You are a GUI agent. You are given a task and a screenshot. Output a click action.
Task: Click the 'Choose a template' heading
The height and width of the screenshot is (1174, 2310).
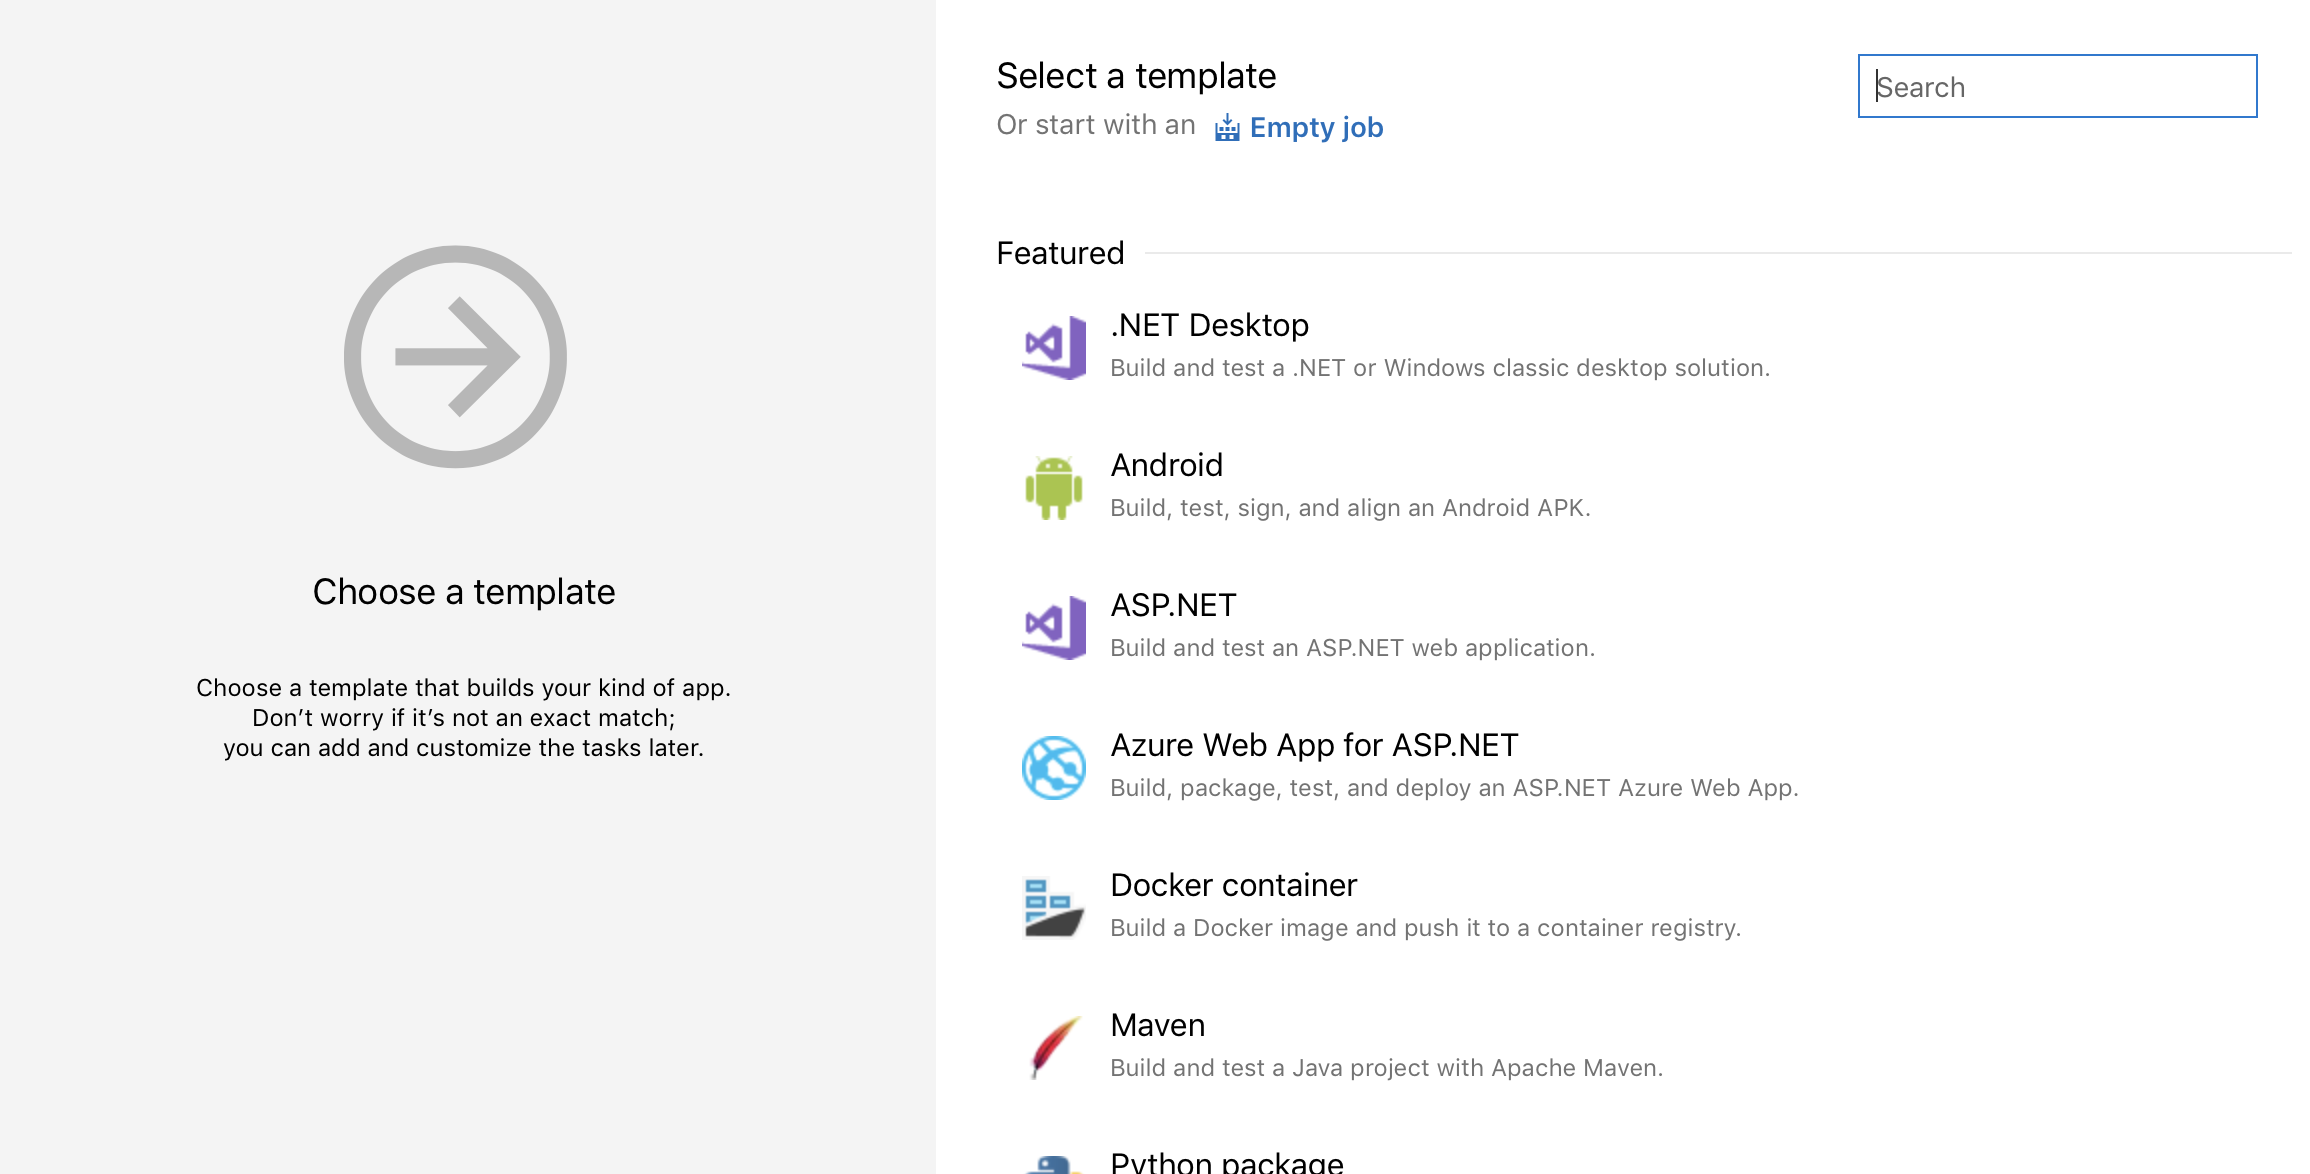[464, 592]
